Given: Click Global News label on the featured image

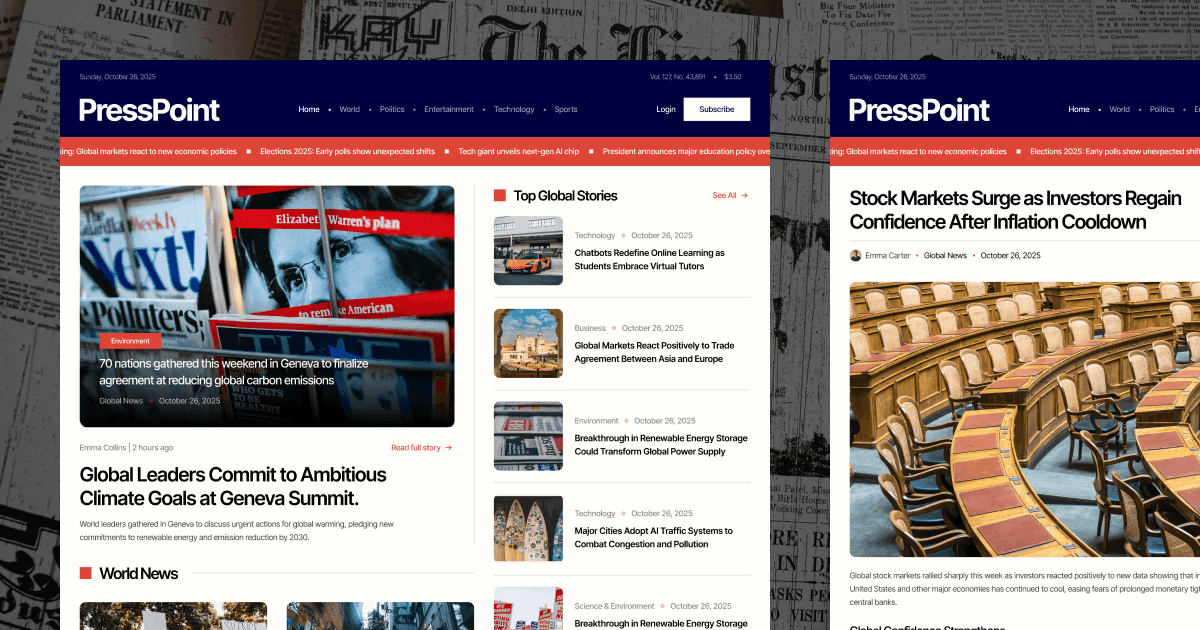Looking at the screenshot, I should pos(121,401).
